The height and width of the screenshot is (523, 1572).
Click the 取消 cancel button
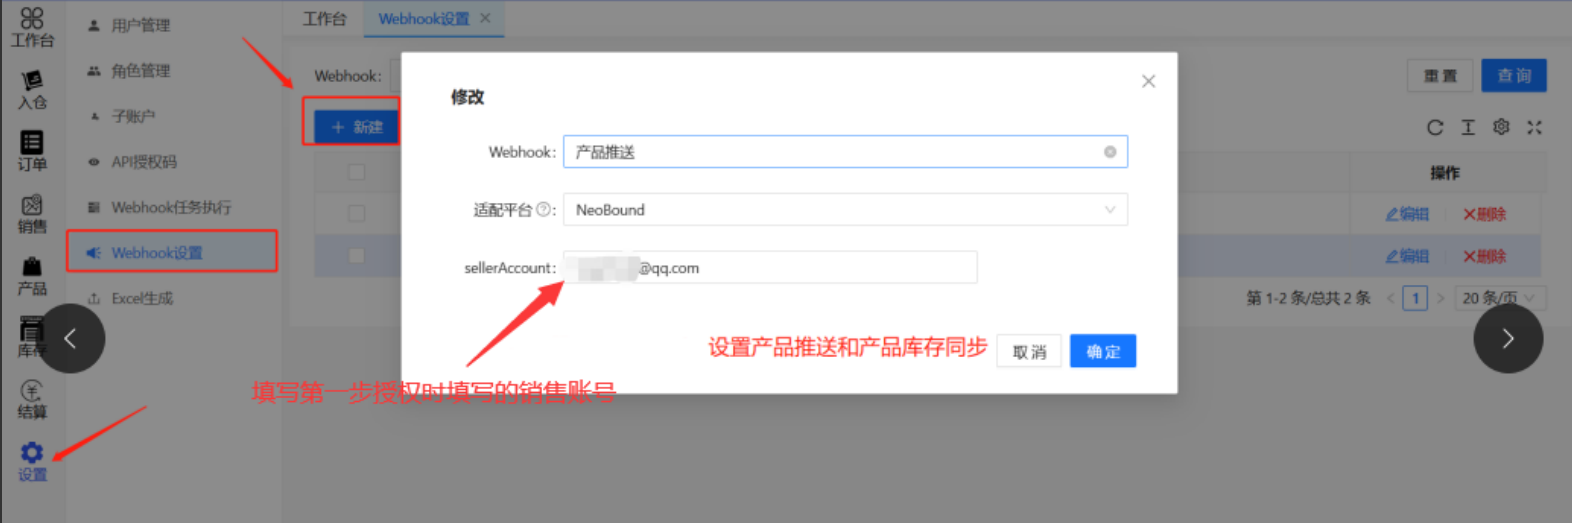[x=1029, y=352]
